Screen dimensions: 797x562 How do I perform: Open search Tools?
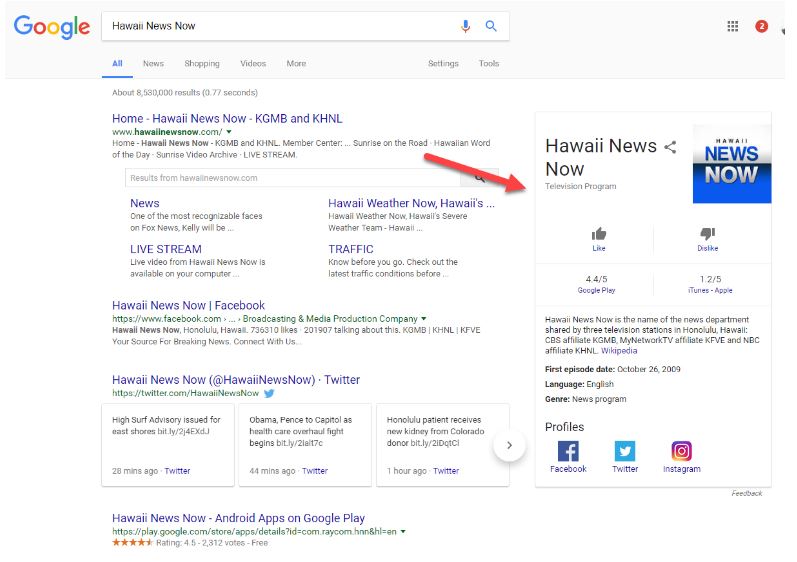488,64
